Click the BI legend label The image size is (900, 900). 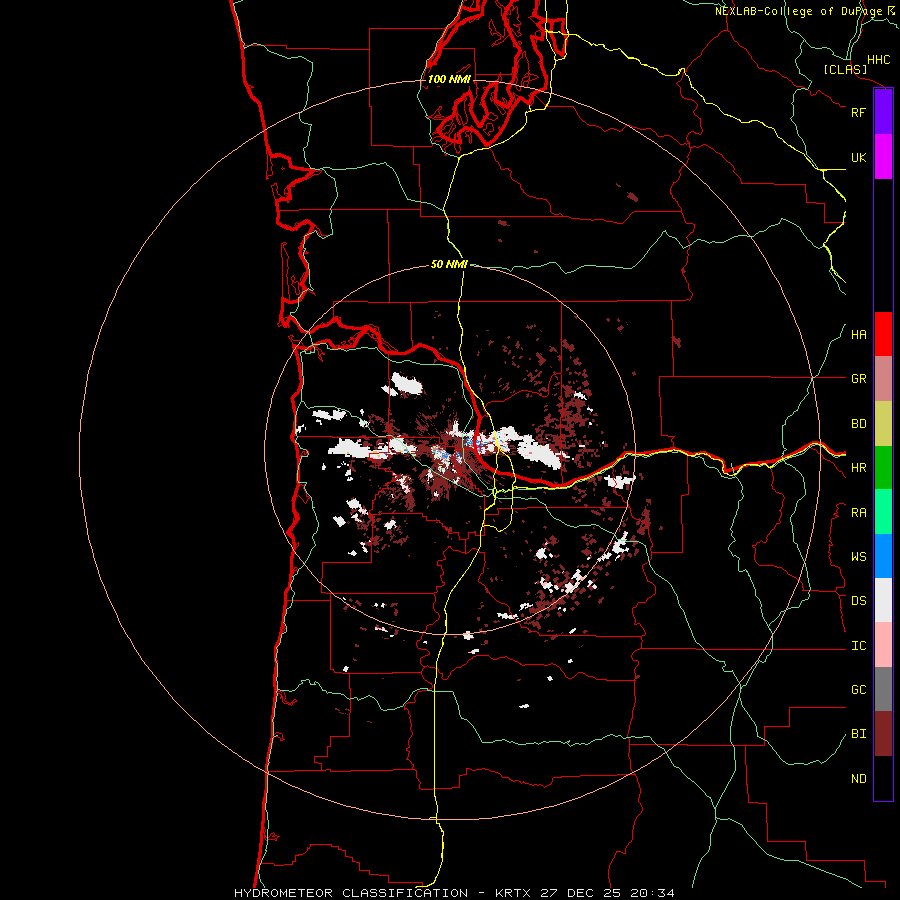pyautogui.click(x=858, y=734)
